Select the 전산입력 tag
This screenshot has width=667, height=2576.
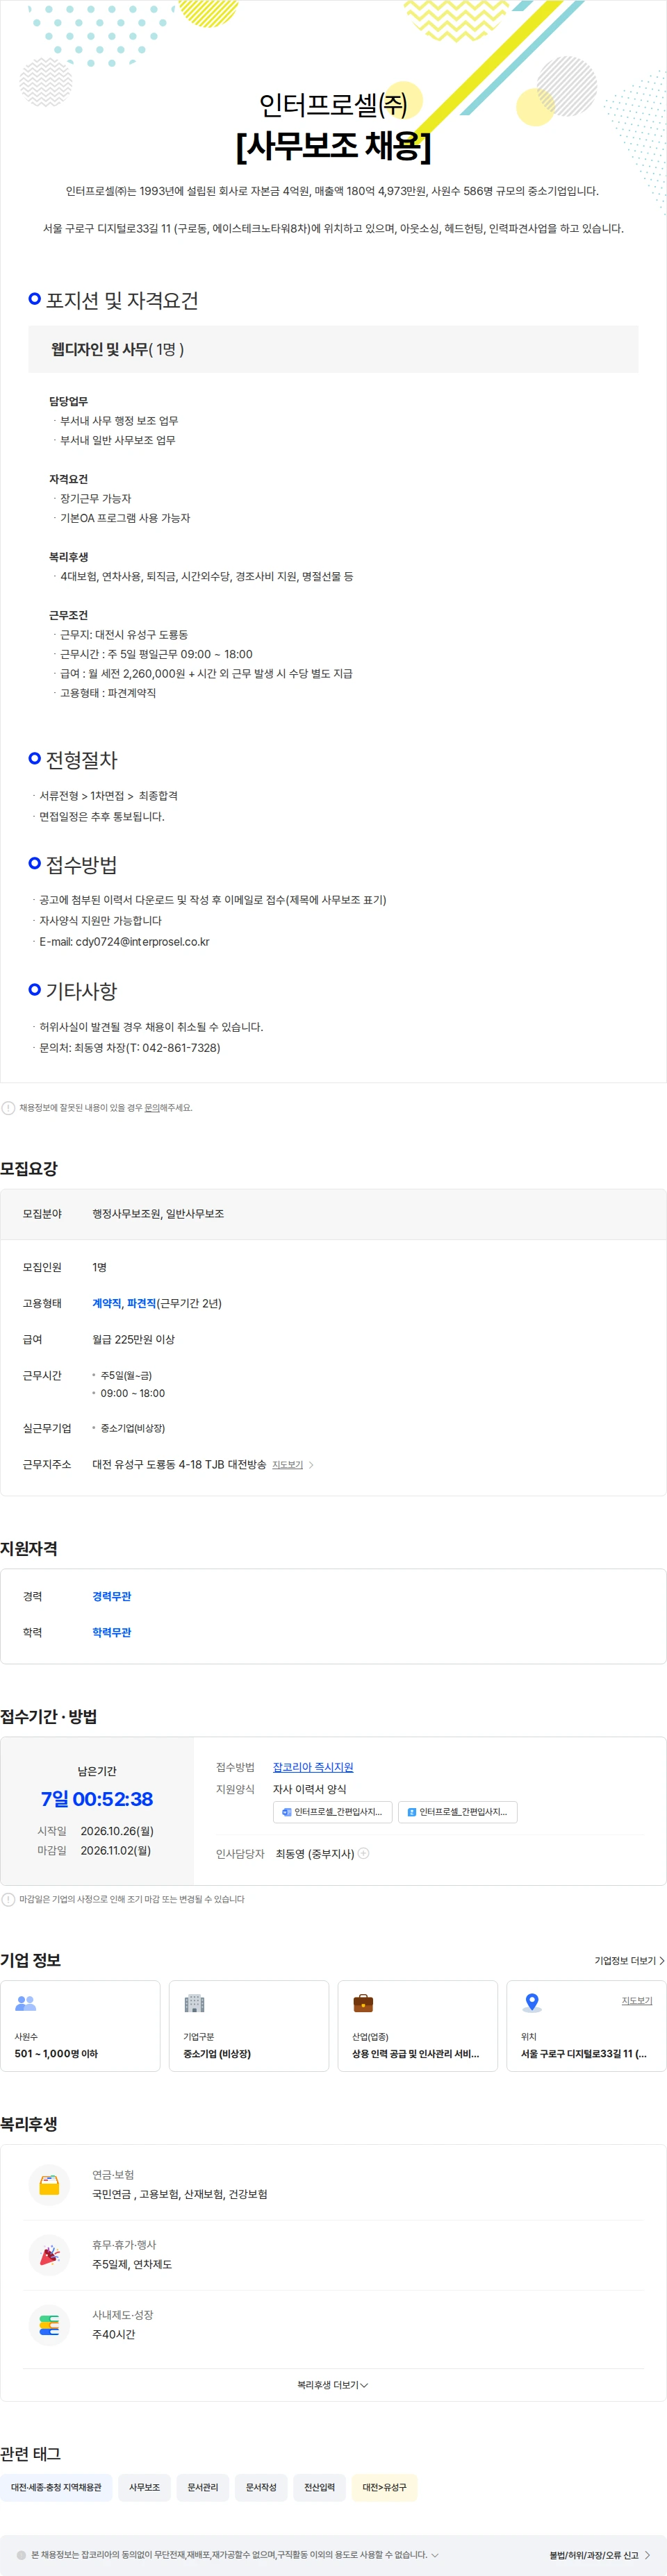320,2487
